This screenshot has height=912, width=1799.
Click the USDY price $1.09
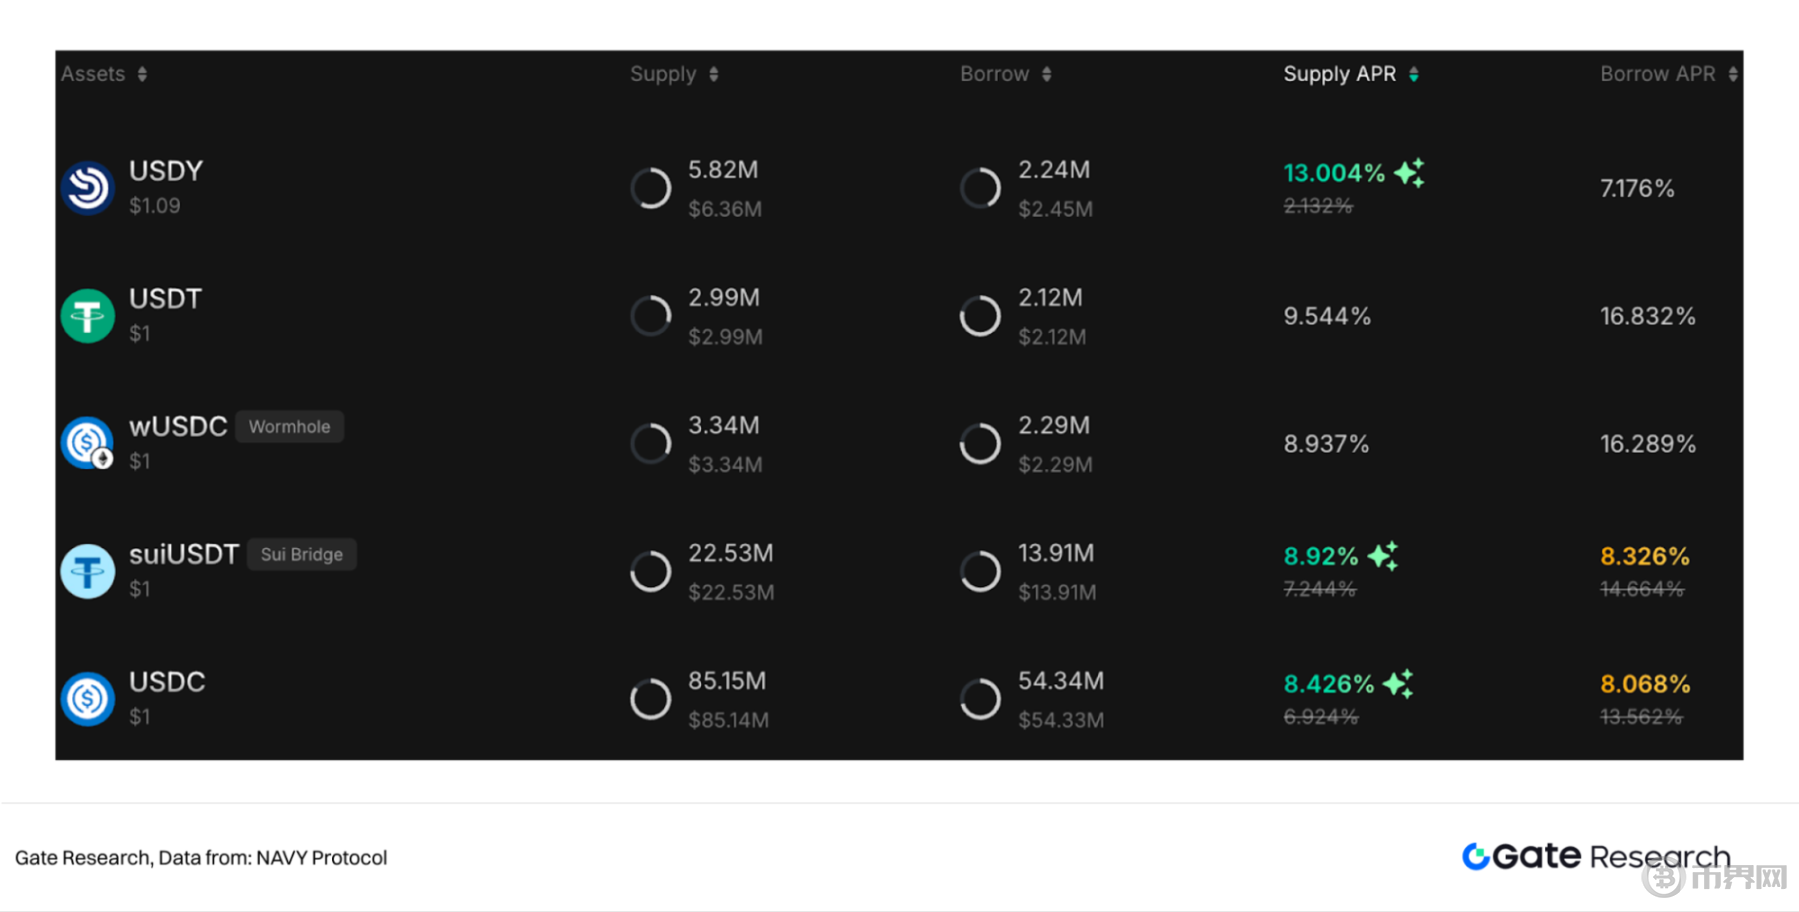155,206
